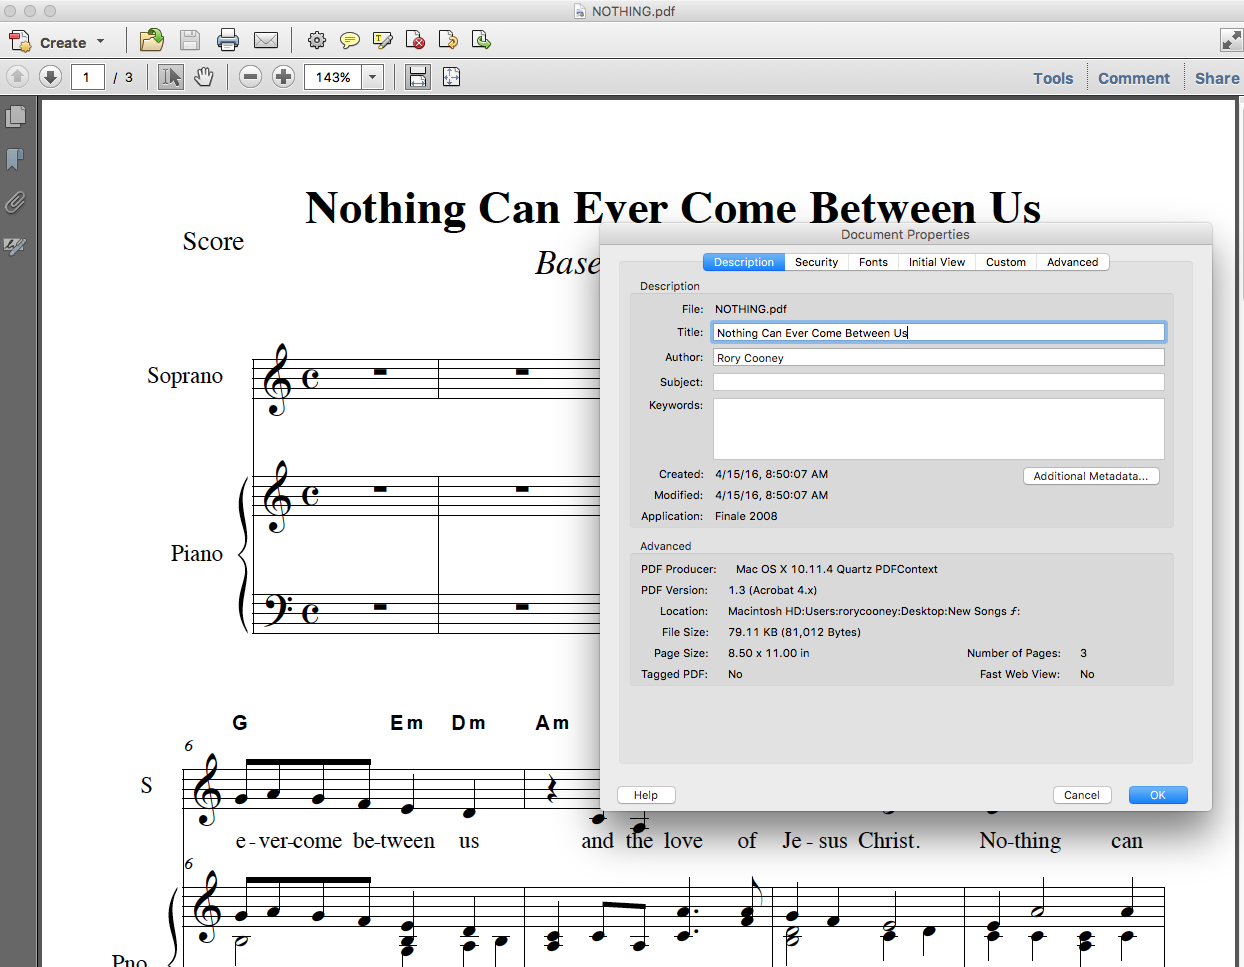Click the 8.50 x 11.00 in page size

click(769, 653)
